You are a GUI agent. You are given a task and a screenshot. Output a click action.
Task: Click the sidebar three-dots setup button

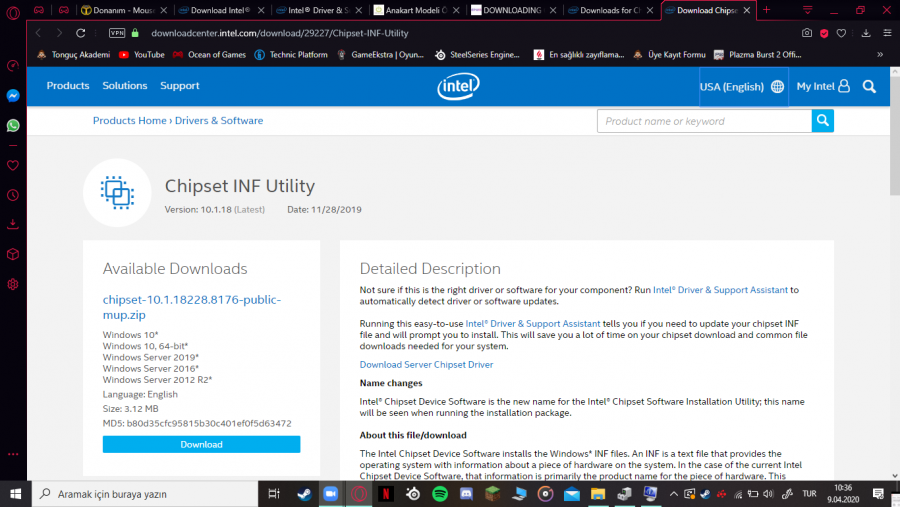coord(13,454)
